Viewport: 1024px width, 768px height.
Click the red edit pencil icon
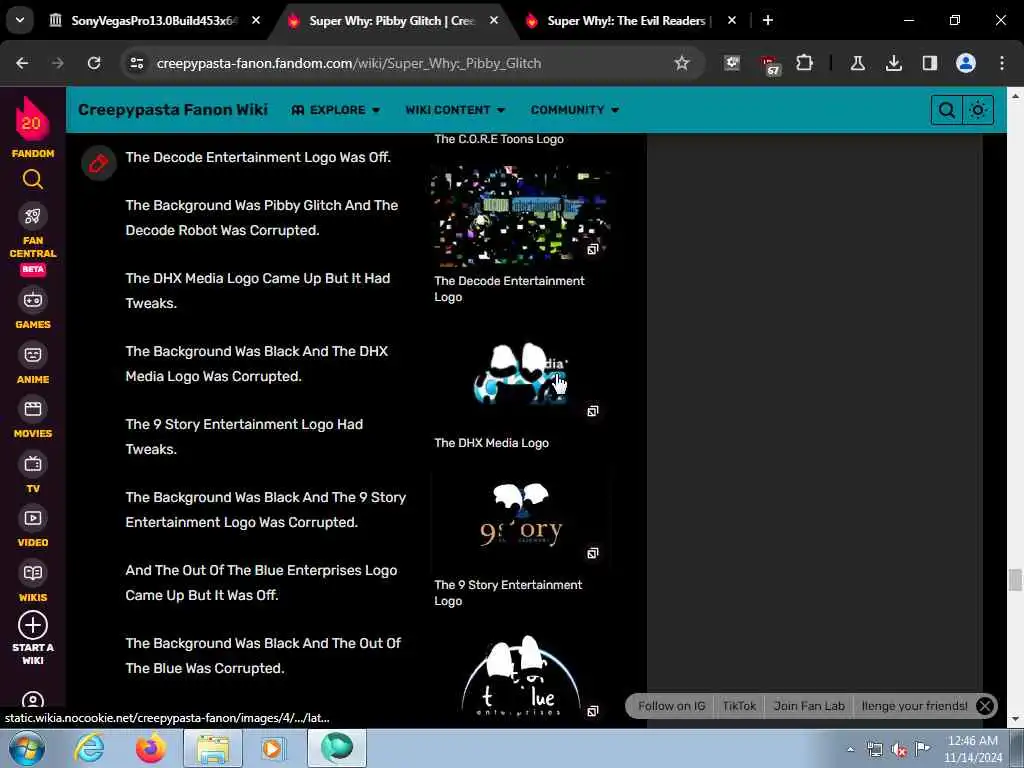99,163
